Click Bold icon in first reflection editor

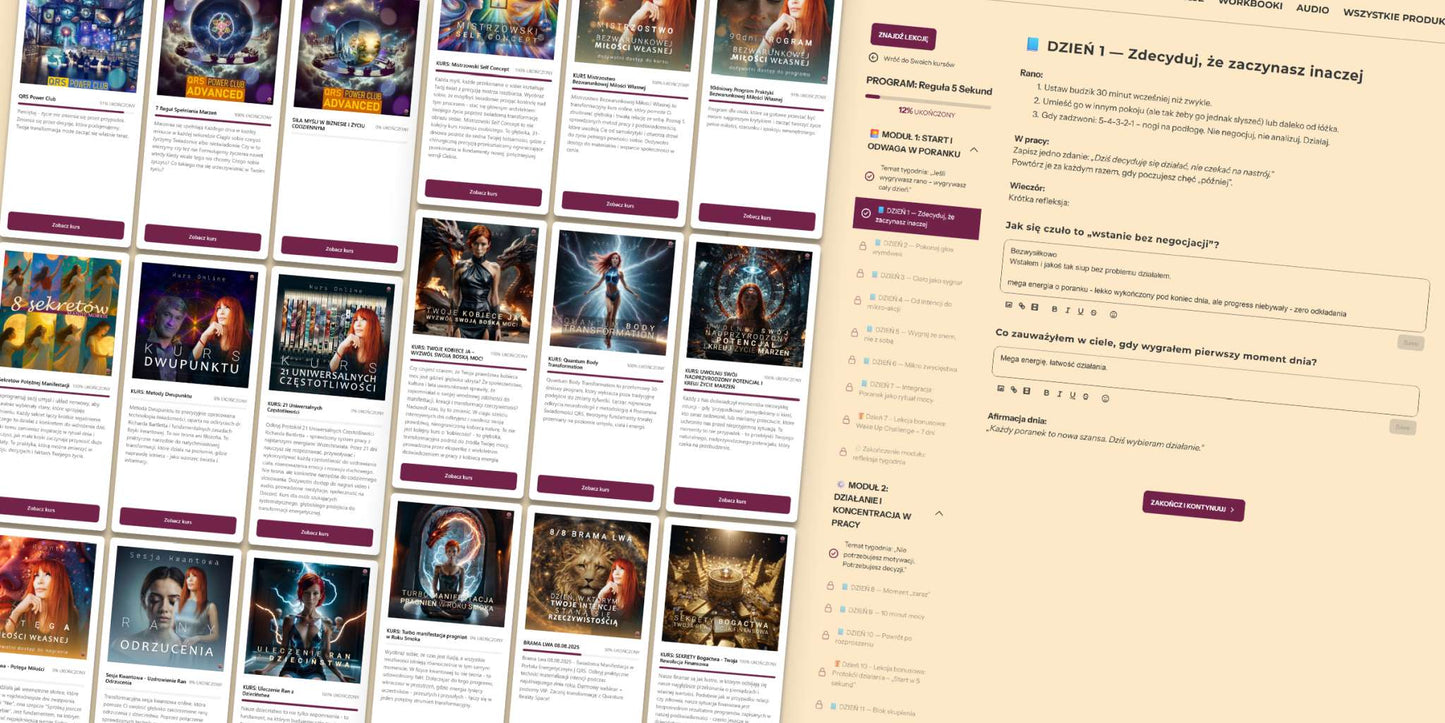(1053, 309)
